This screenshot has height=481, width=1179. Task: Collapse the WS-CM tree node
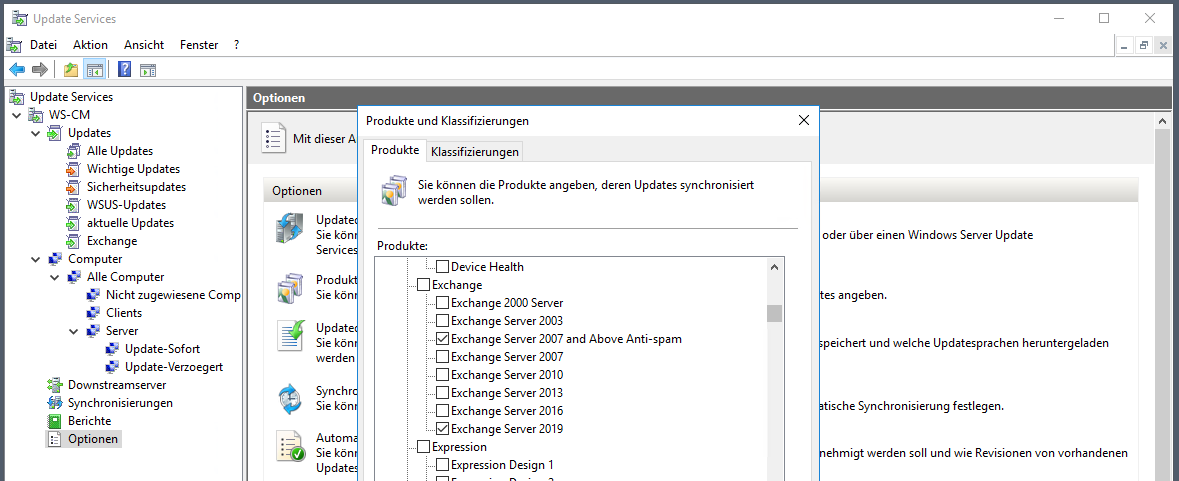tap(17, 115)
